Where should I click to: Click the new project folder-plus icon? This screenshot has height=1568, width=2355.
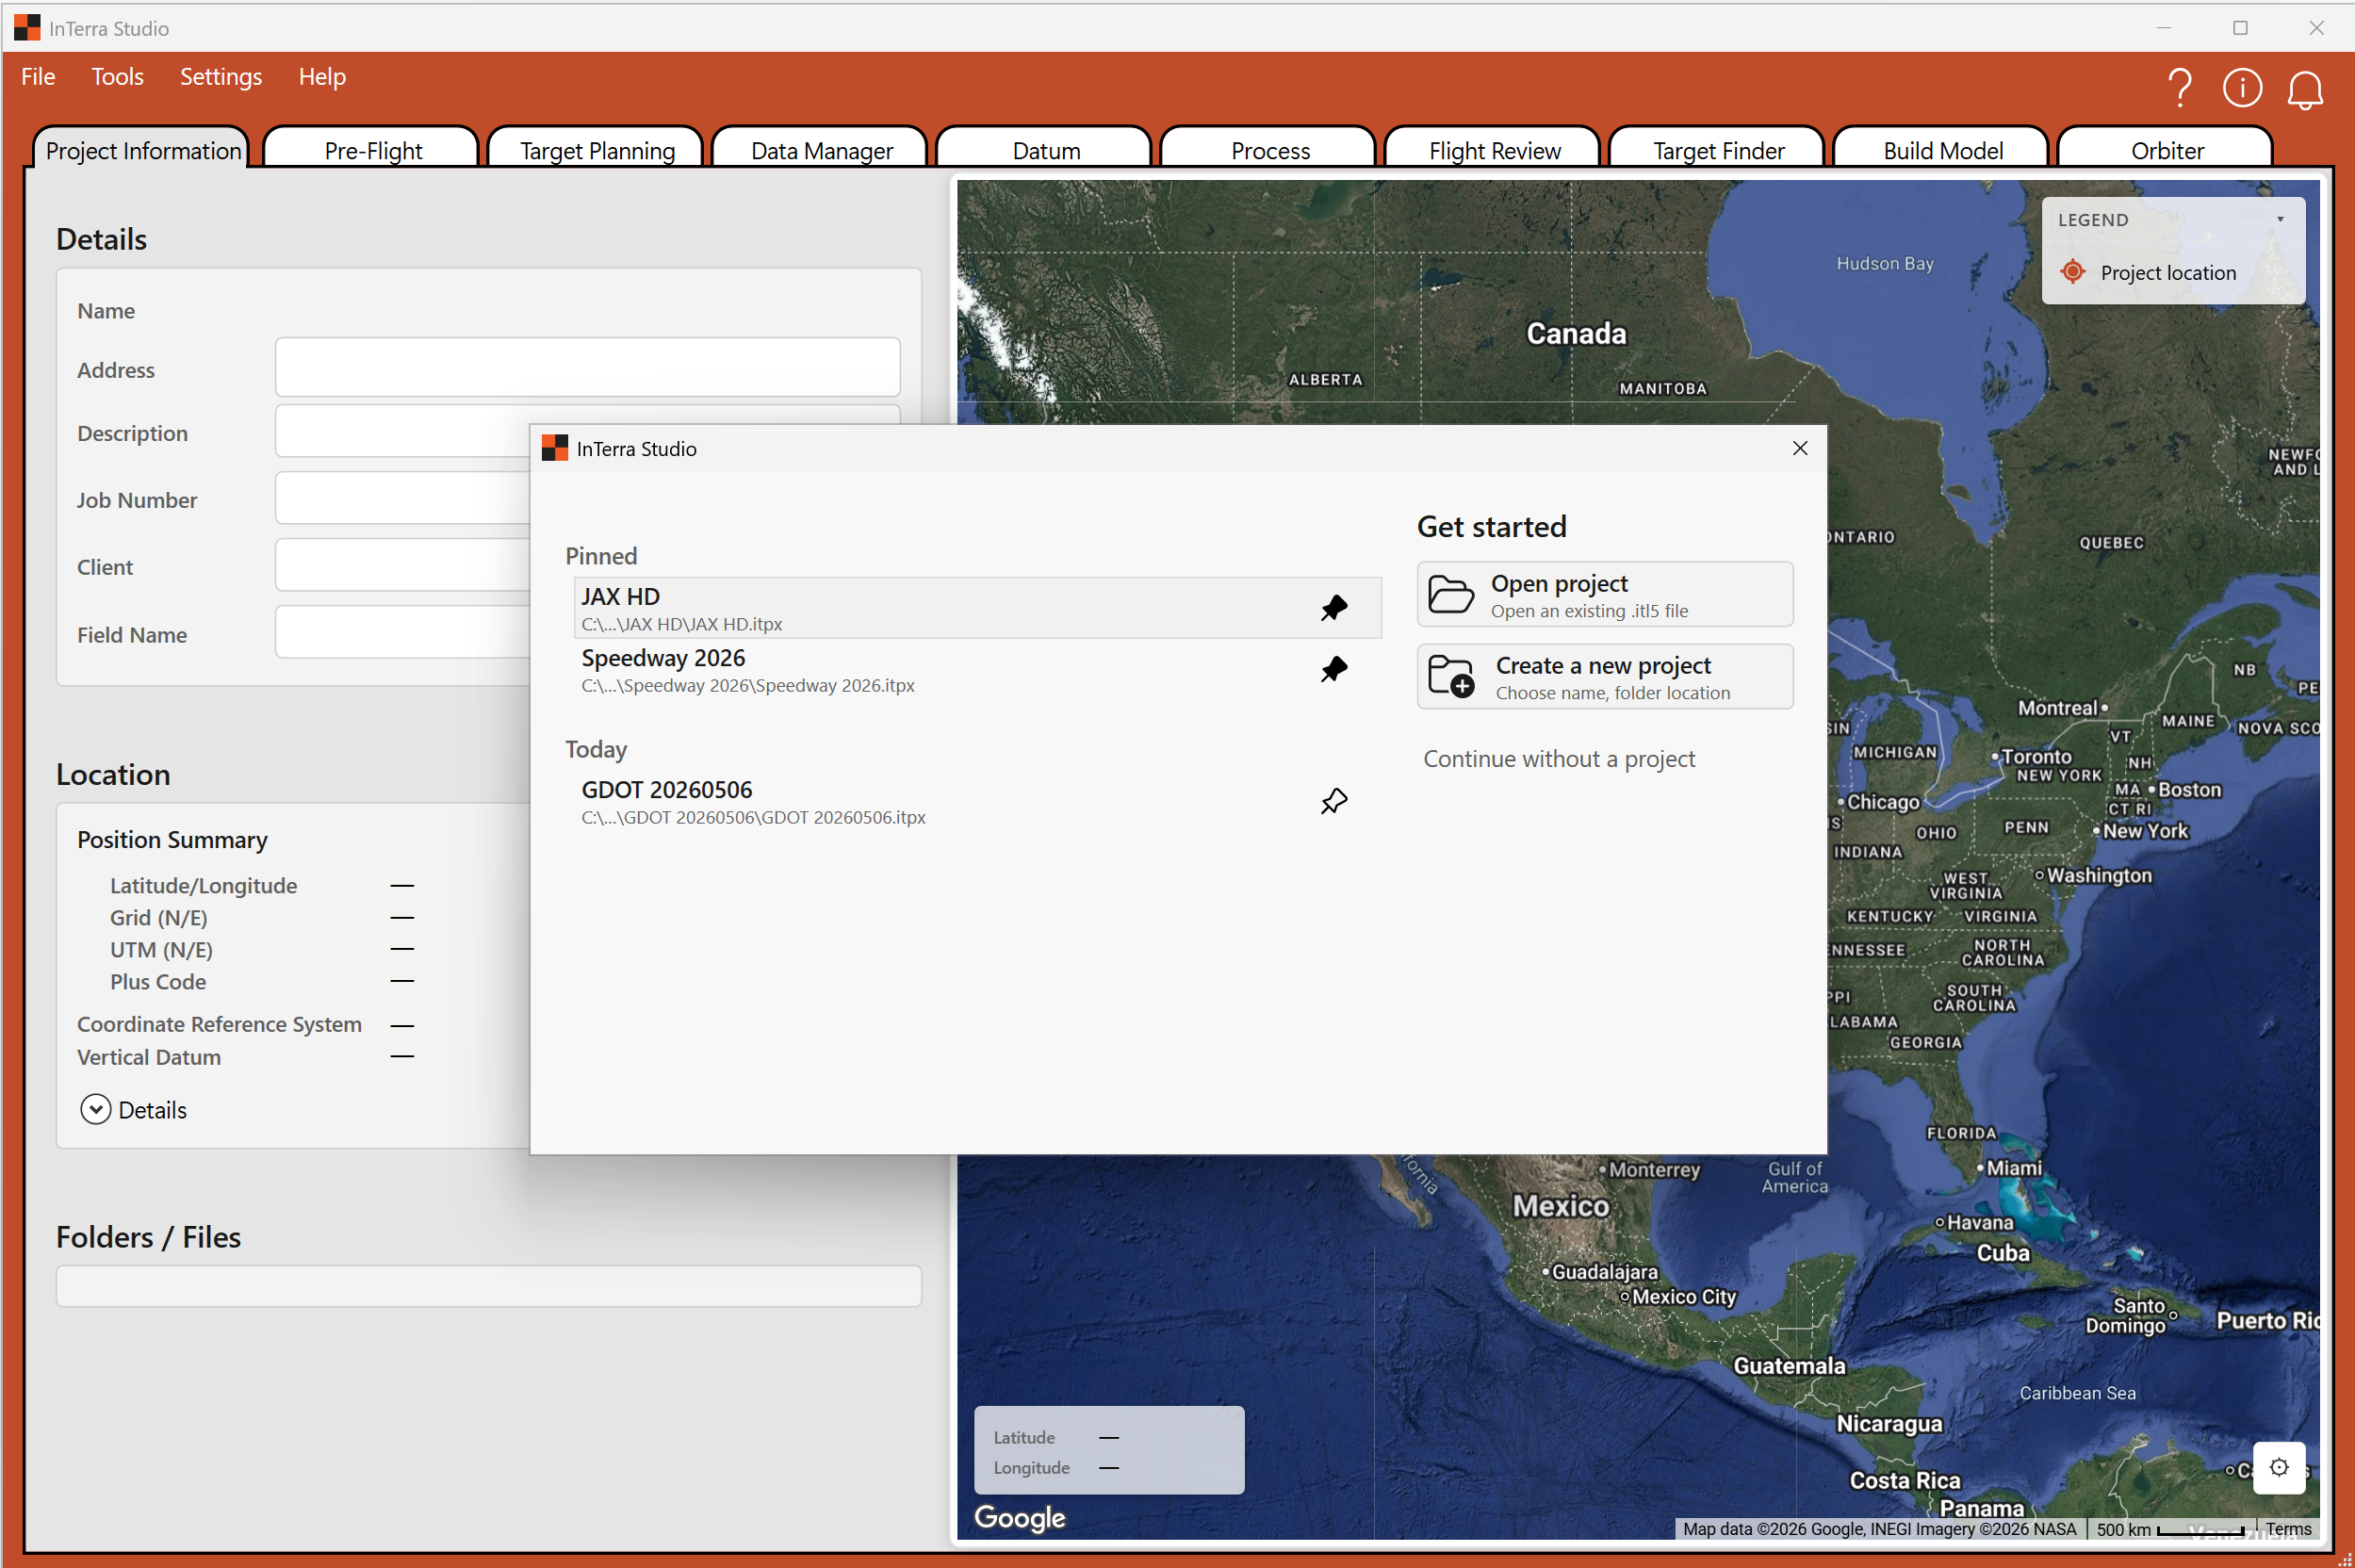tap(1450, 677)
